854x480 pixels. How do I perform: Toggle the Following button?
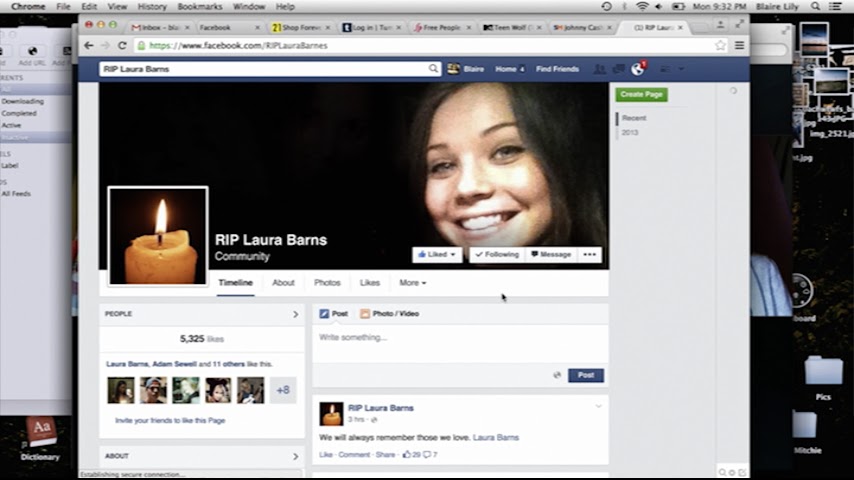point(497,255)
